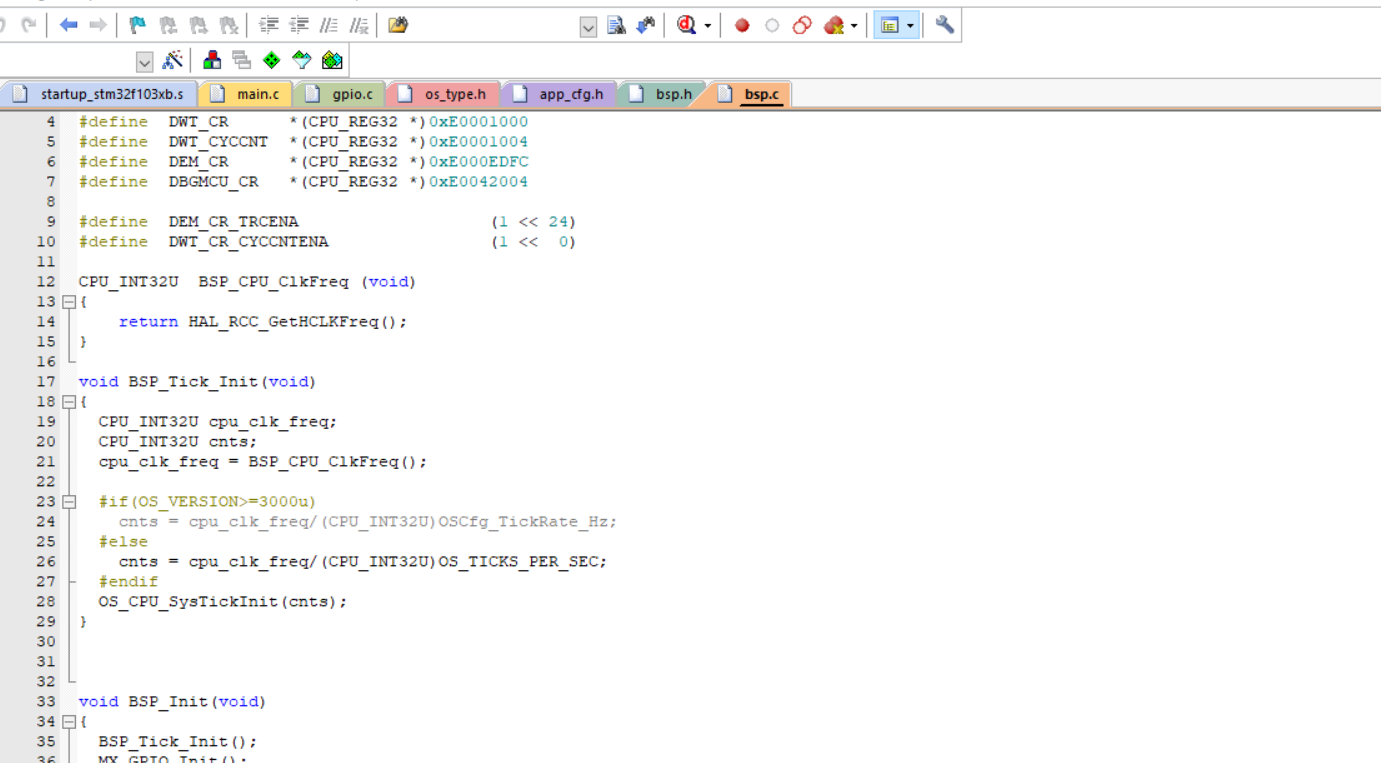Disable all breakpoints icon
The width and height of the screenshot is (1381, 763).
click(802, 25)
